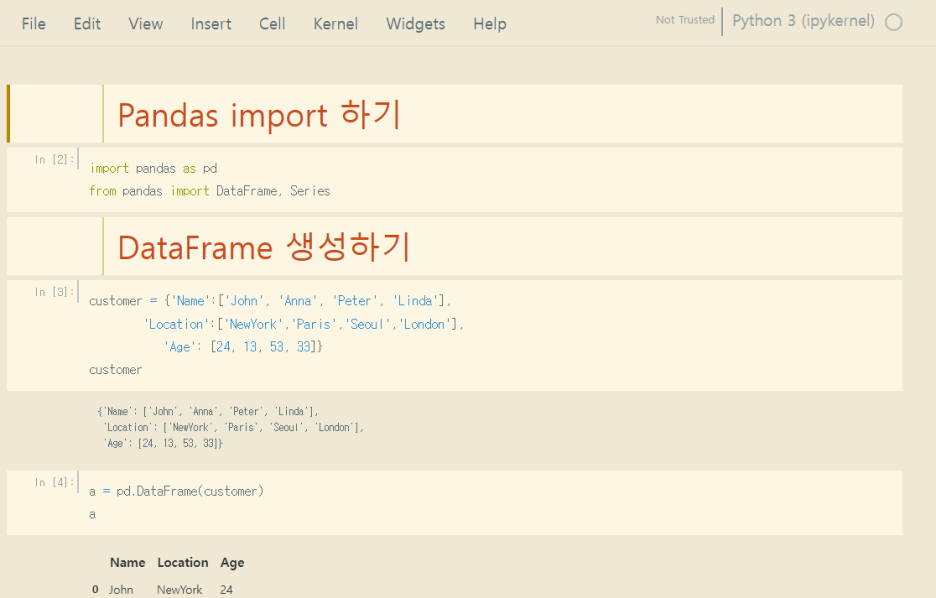Open the Help menu
This screenshot has width=936, height=598.
489,24
